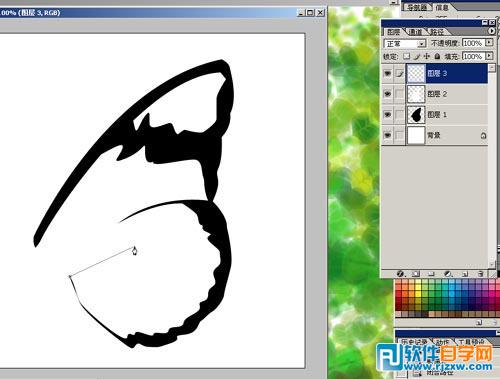This screenshot has height=379, width=500.
Task: Create new swatch in Swatches panel
Action: pos(479,322)
